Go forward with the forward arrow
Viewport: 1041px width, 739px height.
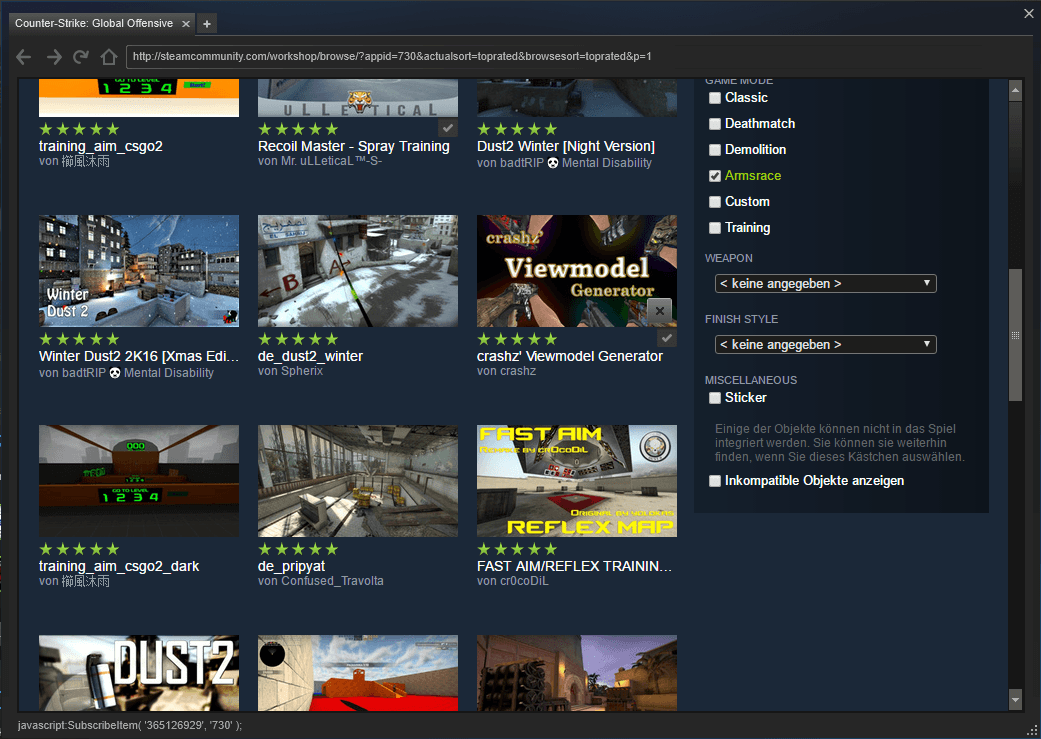click(54, 57)
